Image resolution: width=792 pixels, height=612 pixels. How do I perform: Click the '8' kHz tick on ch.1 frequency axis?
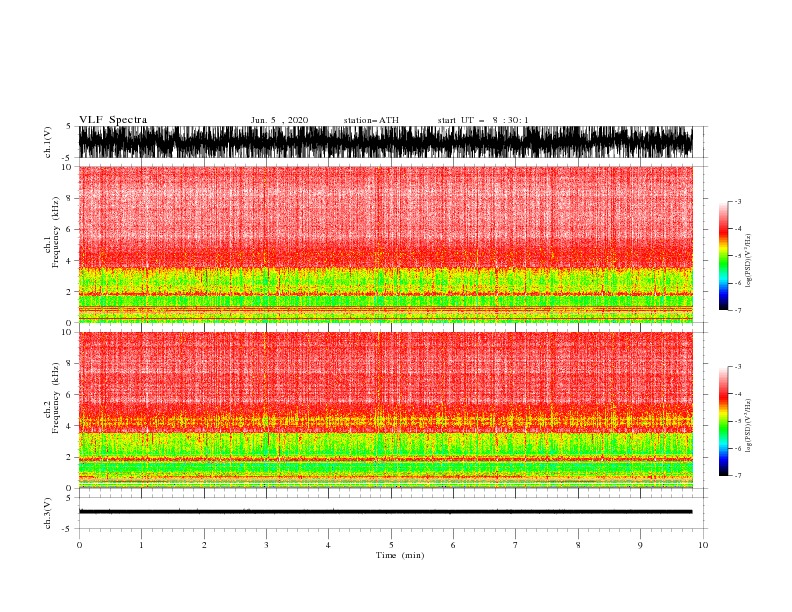click(x=69, y=198)
